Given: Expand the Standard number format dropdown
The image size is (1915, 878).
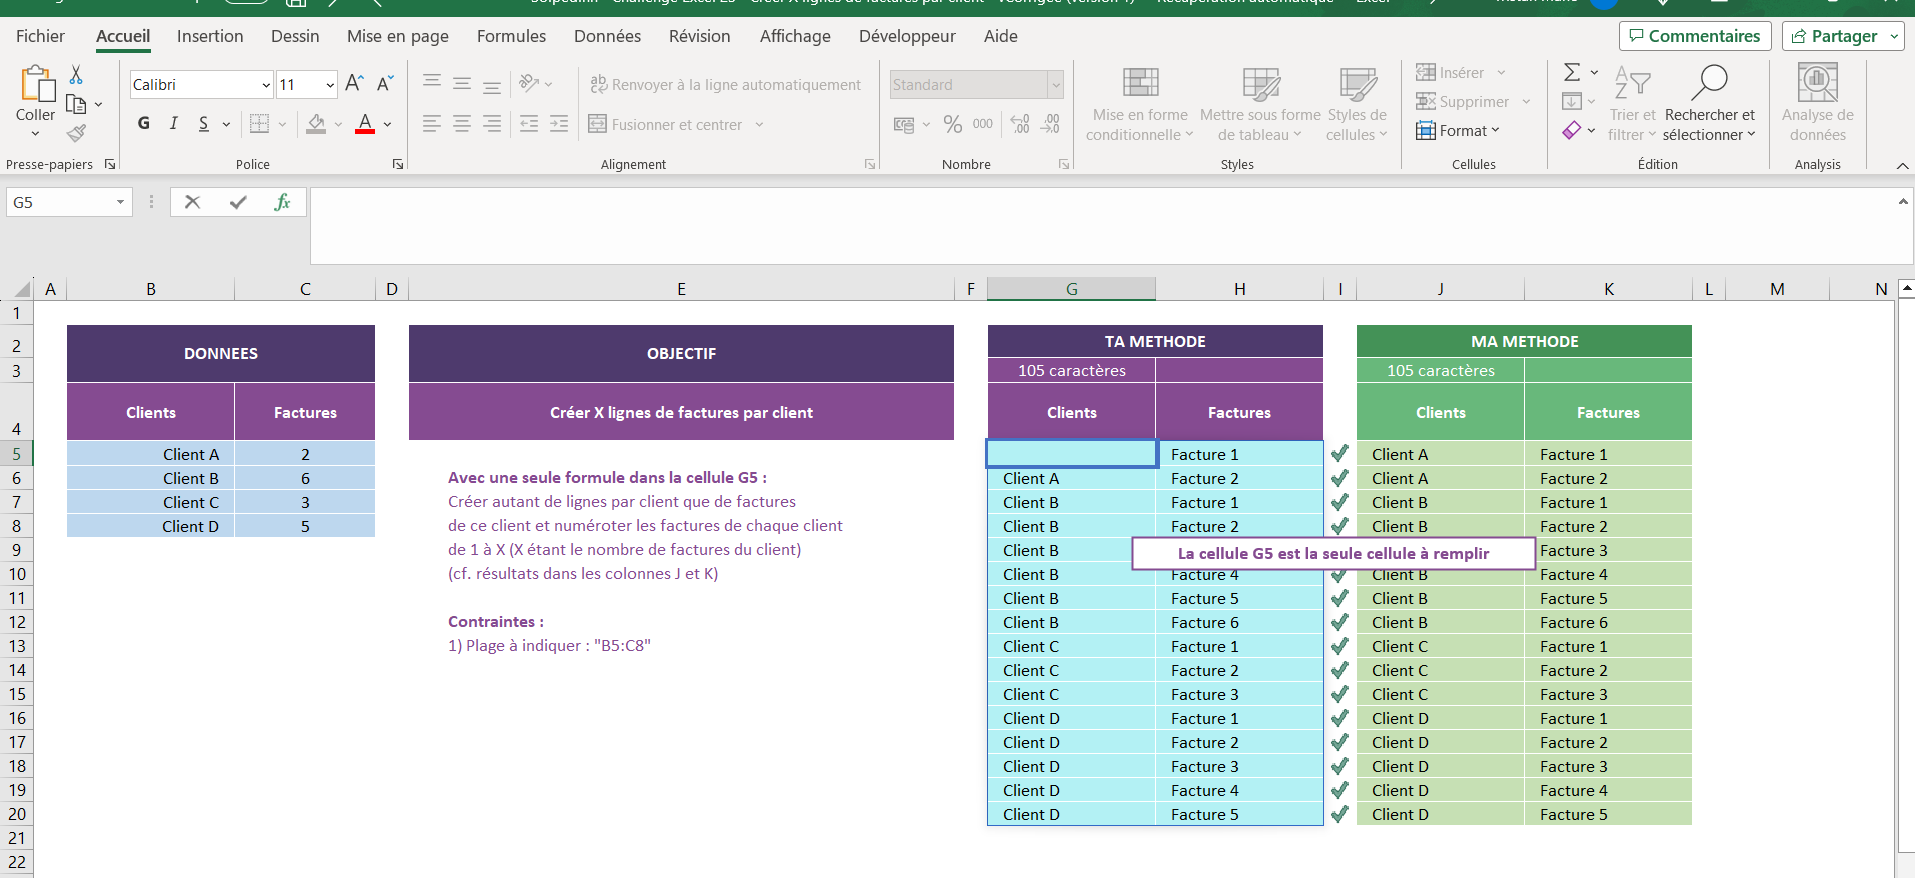Looking at the screenshot, I should [x=1055, y=85].
